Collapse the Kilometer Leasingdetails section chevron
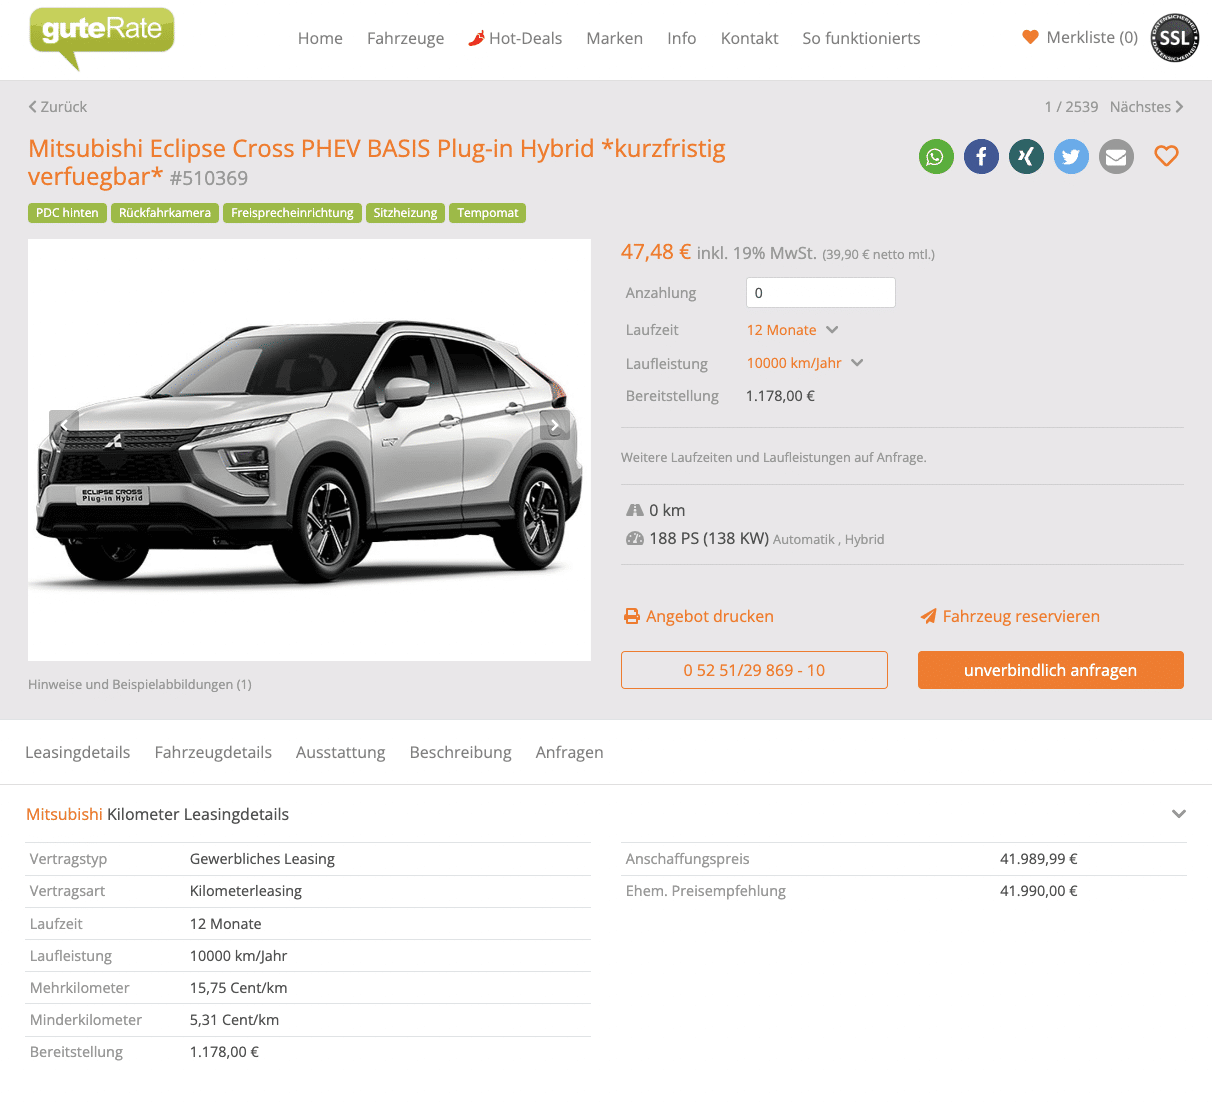The width and height of the screenshot is (1212, 1112). [x=1179, y=814]
